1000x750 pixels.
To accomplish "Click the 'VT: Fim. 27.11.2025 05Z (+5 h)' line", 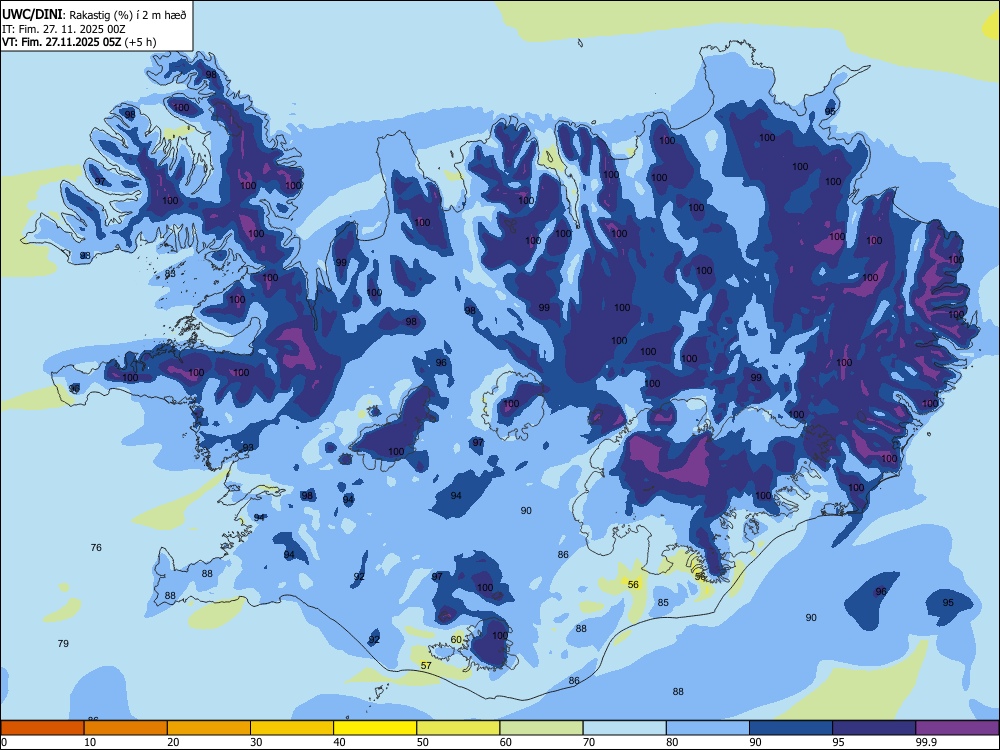I will click(79, 42).
